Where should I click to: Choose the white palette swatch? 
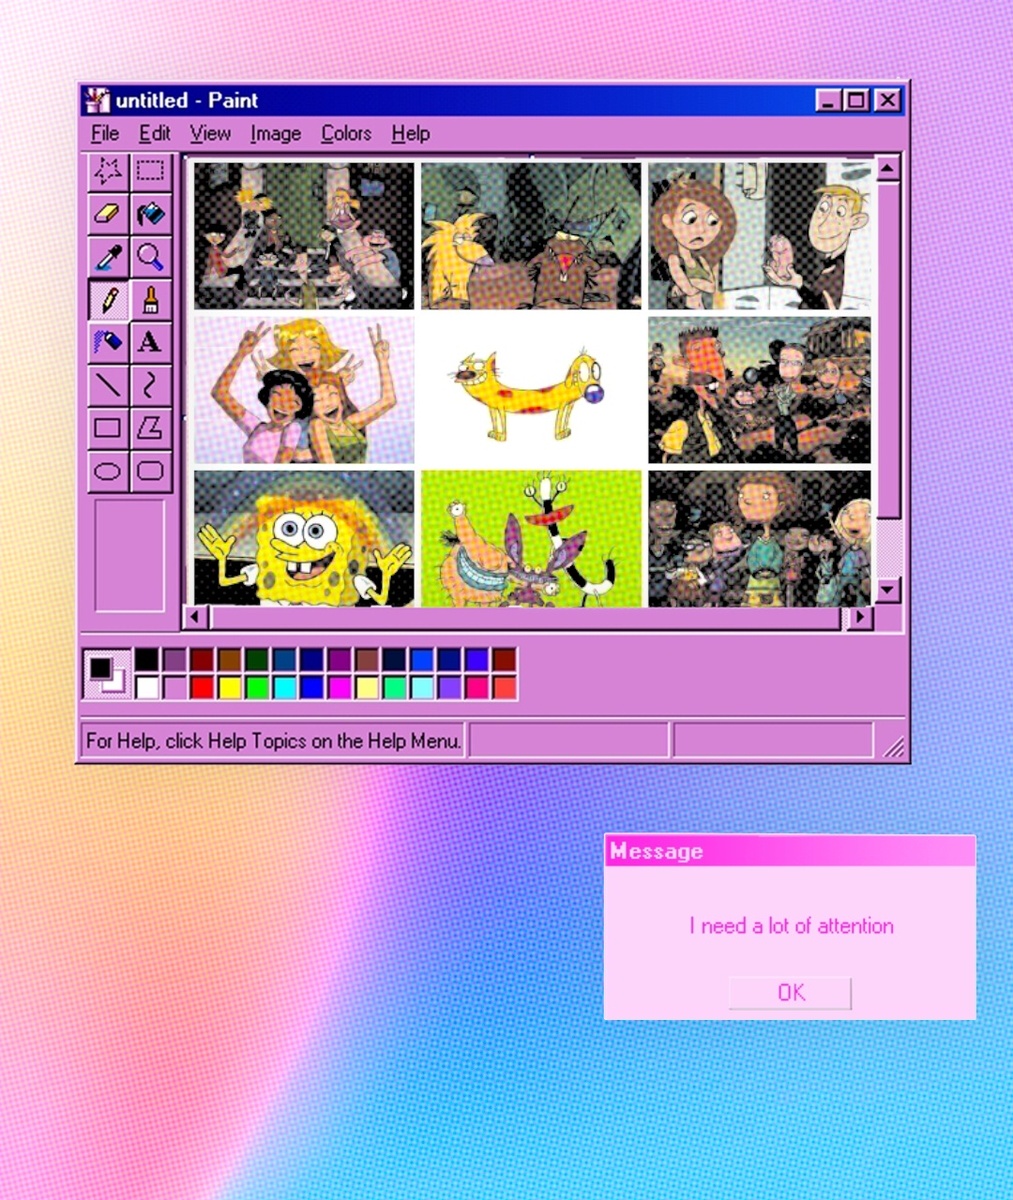tap(147, 688)
